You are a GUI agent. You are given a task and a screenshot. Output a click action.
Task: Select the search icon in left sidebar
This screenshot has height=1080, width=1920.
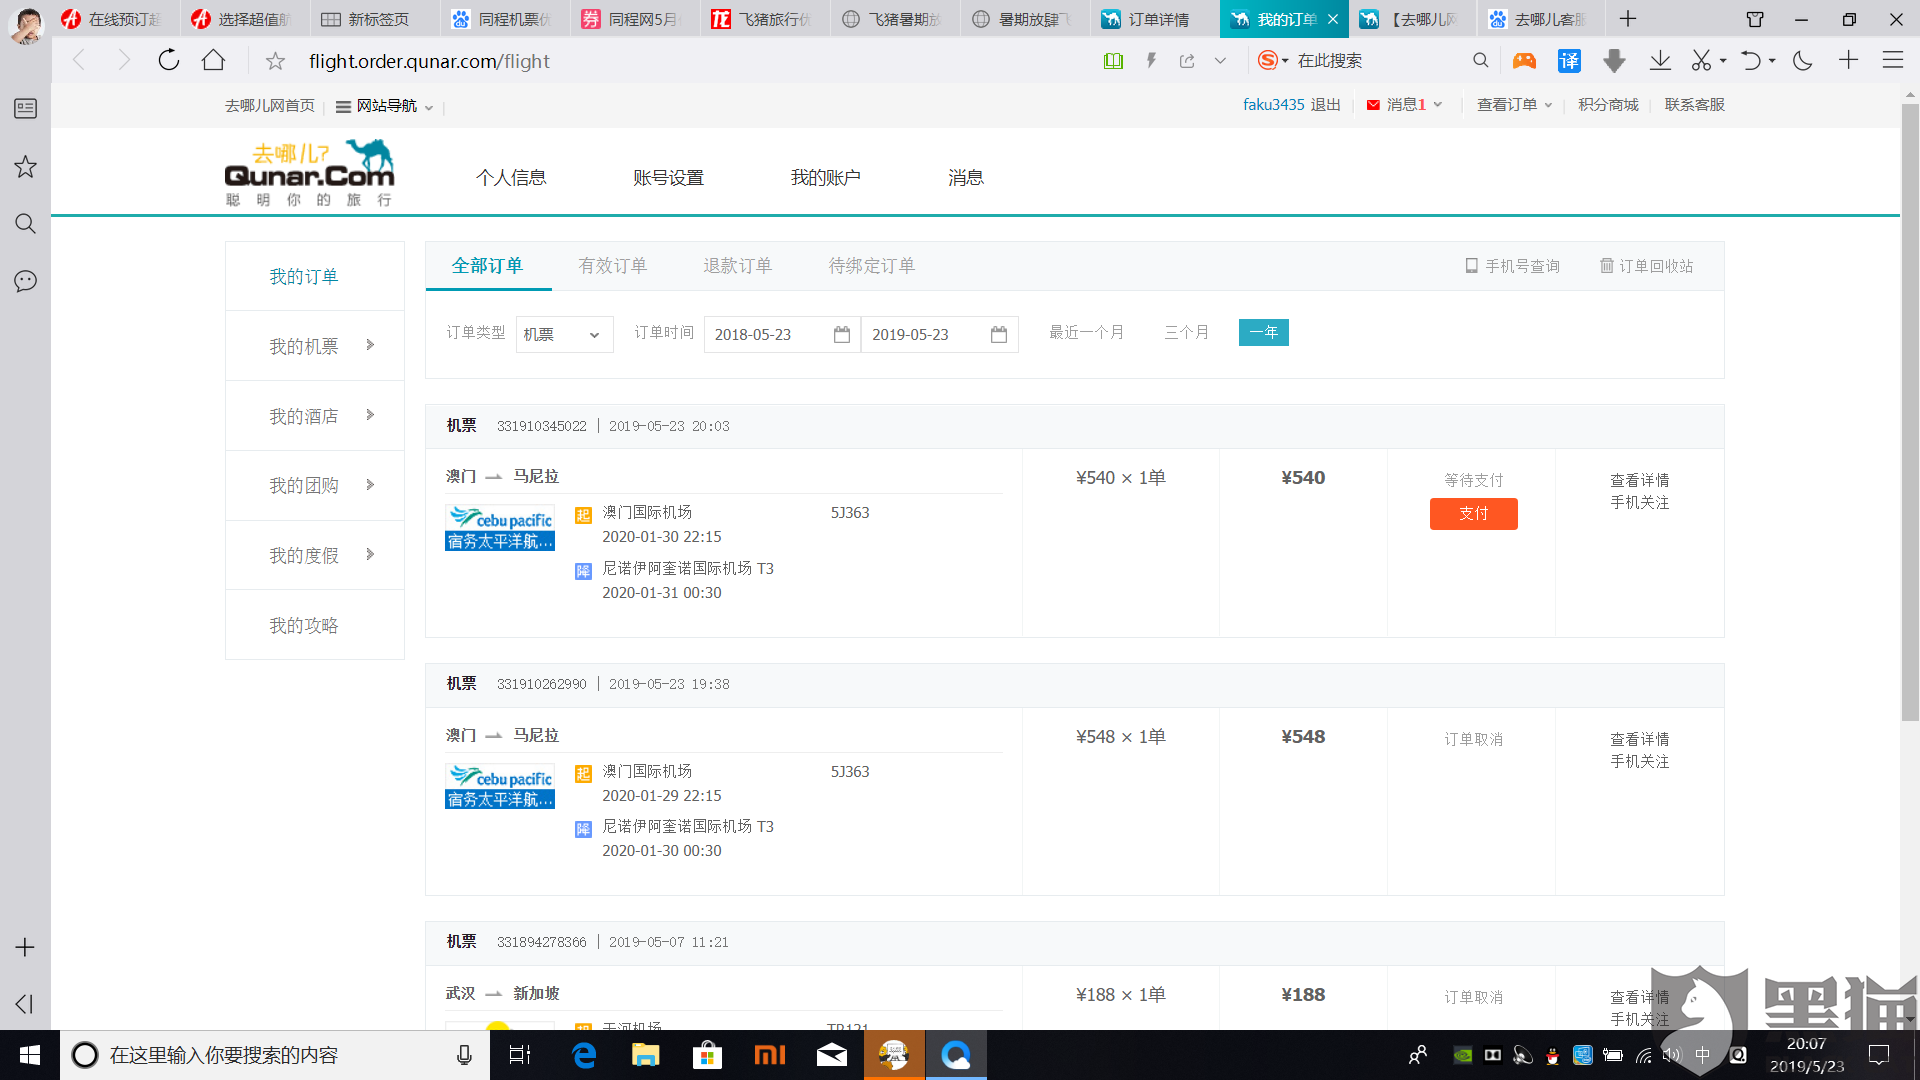(25, 224)
